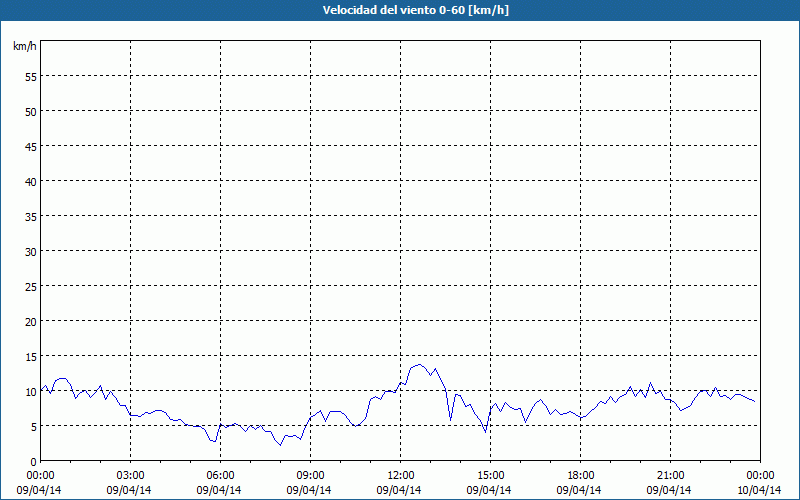Click the sharp curve dip just before 15:00

(x=485, y=432)
